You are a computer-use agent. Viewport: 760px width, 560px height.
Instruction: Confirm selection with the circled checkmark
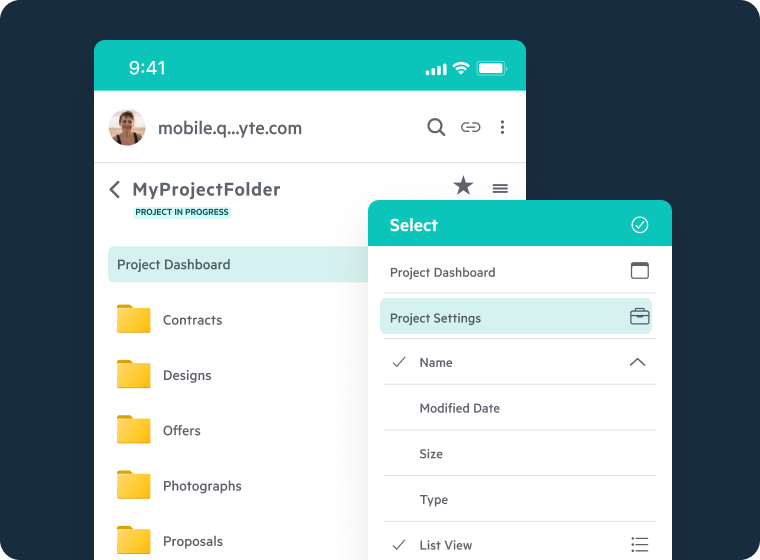[640, 225]
